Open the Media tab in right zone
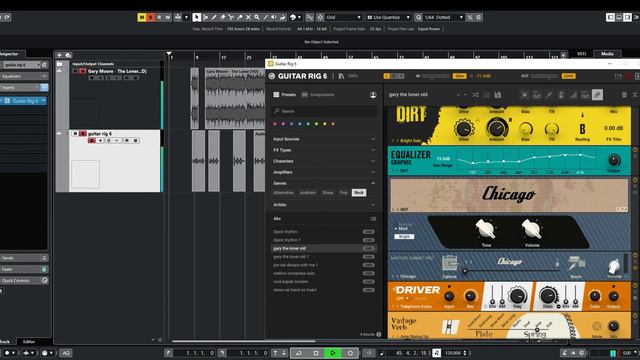The image size is (640, 360). (607, 54)
